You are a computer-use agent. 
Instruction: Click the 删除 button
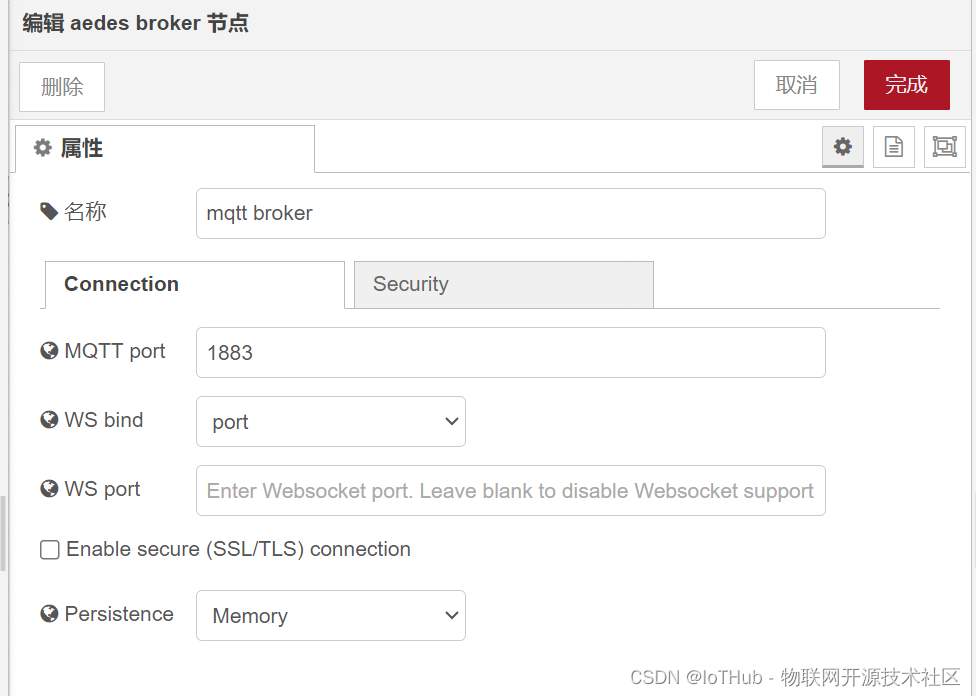[x=61, y=87]
